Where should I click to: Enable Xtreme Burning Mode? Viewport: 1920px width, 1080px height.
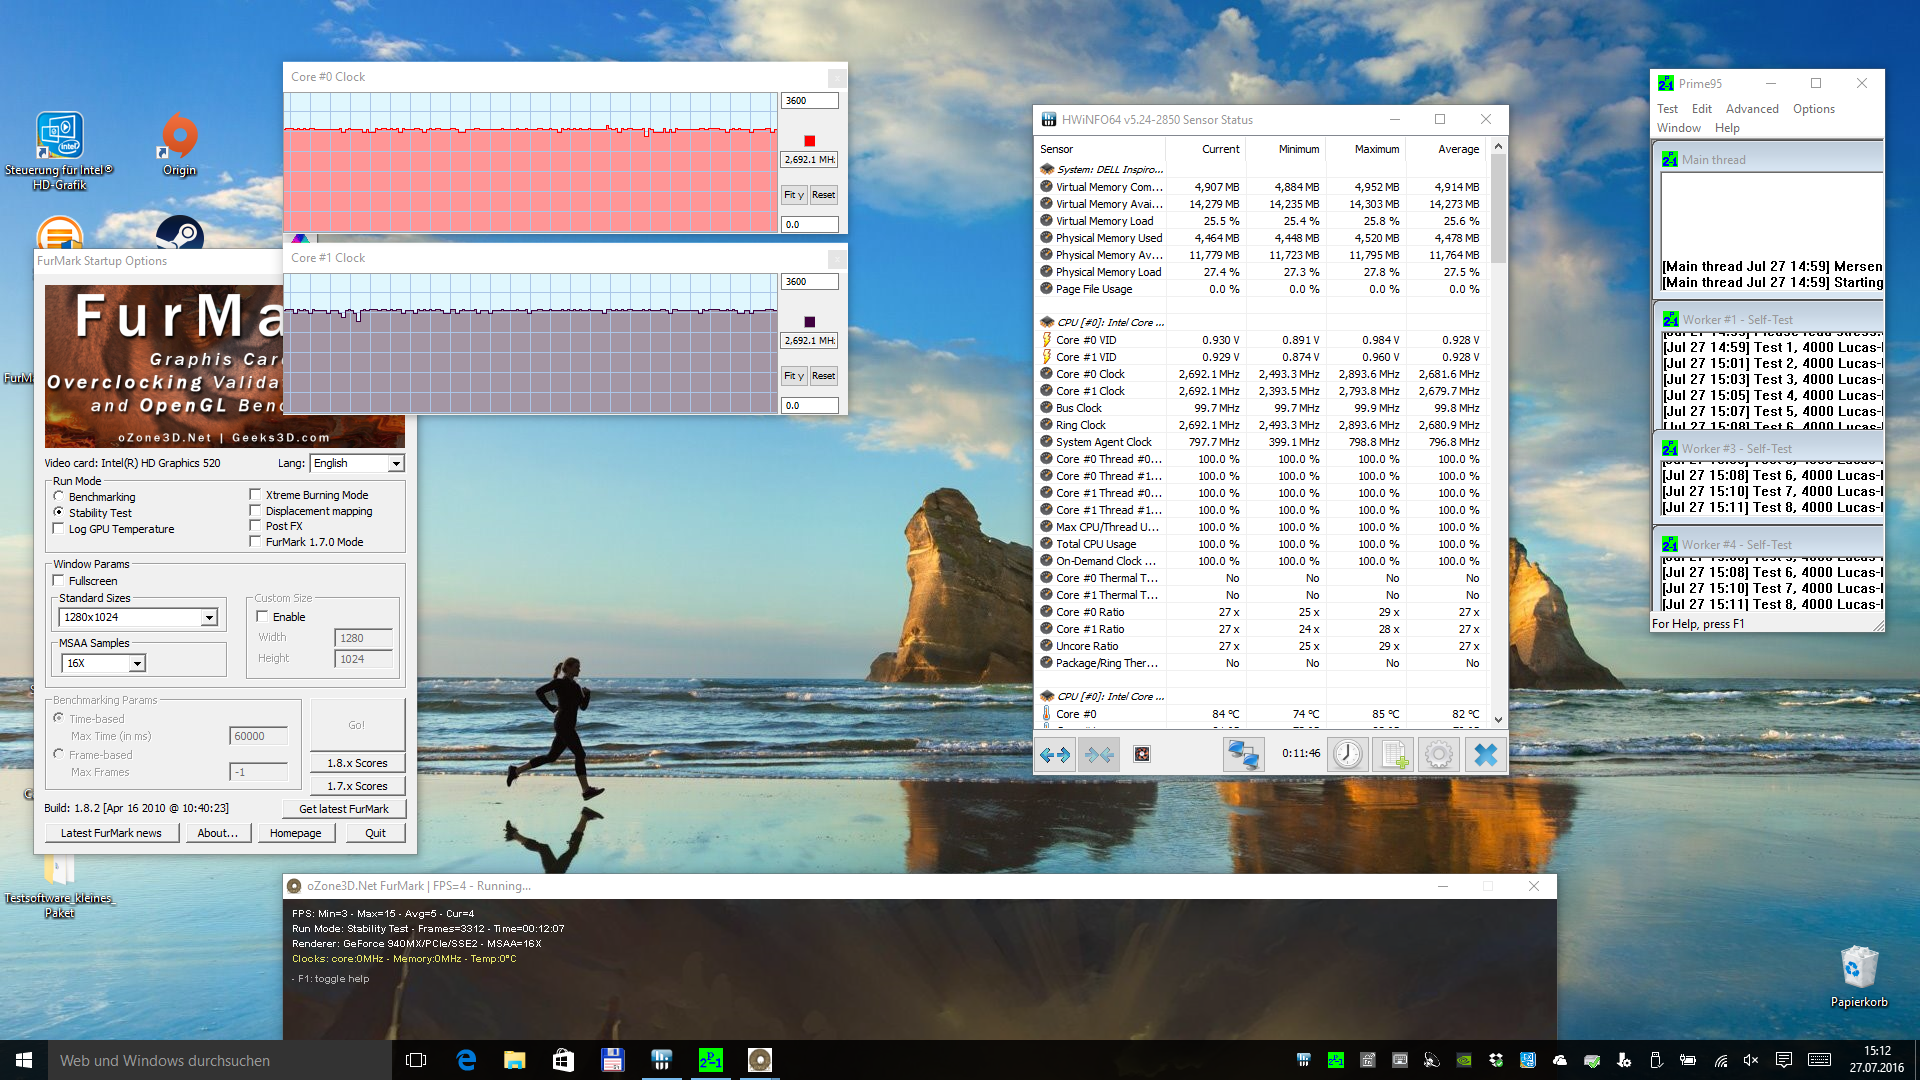(x=309, y=495)
